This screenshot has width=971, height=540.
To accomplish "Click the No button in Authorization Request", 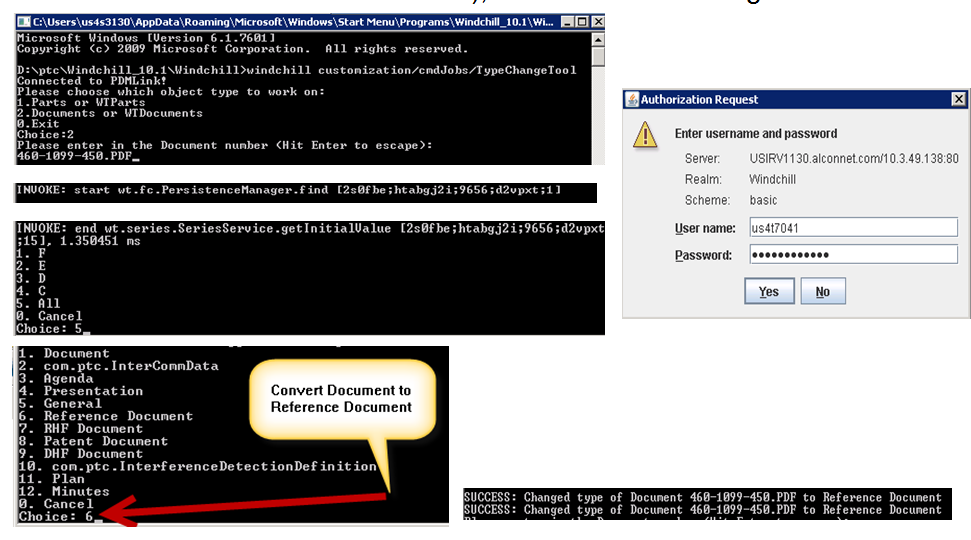I will click(822, 291).
